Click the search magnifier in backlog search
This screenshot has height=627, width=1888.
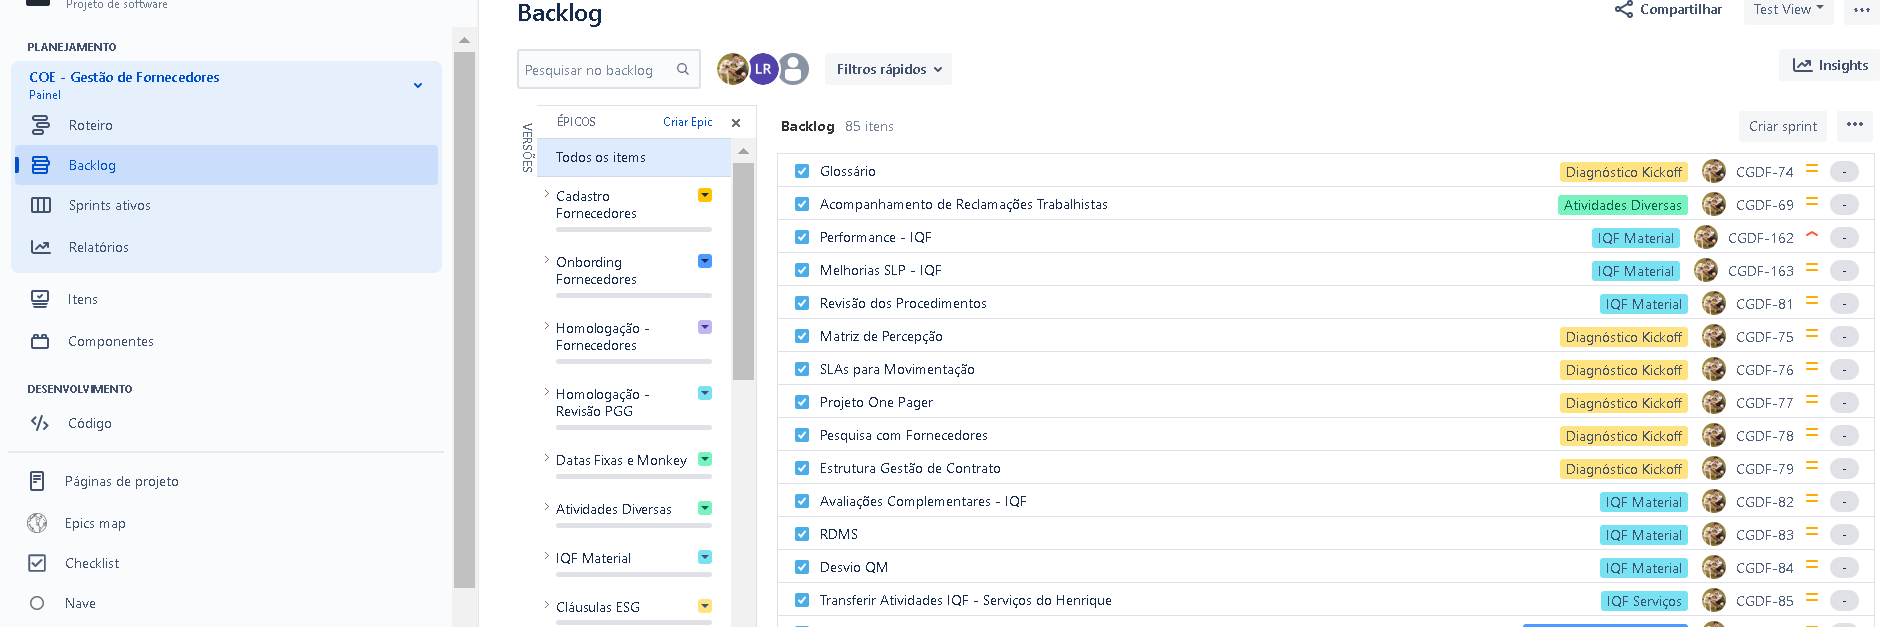(x=683, y=69)
